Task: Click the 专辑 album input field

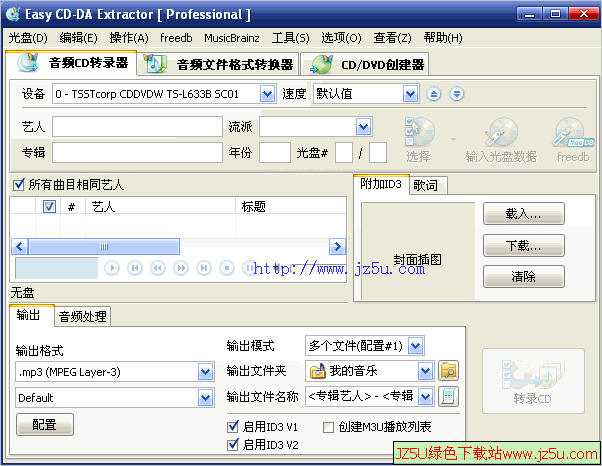Action: pos(137,152)
